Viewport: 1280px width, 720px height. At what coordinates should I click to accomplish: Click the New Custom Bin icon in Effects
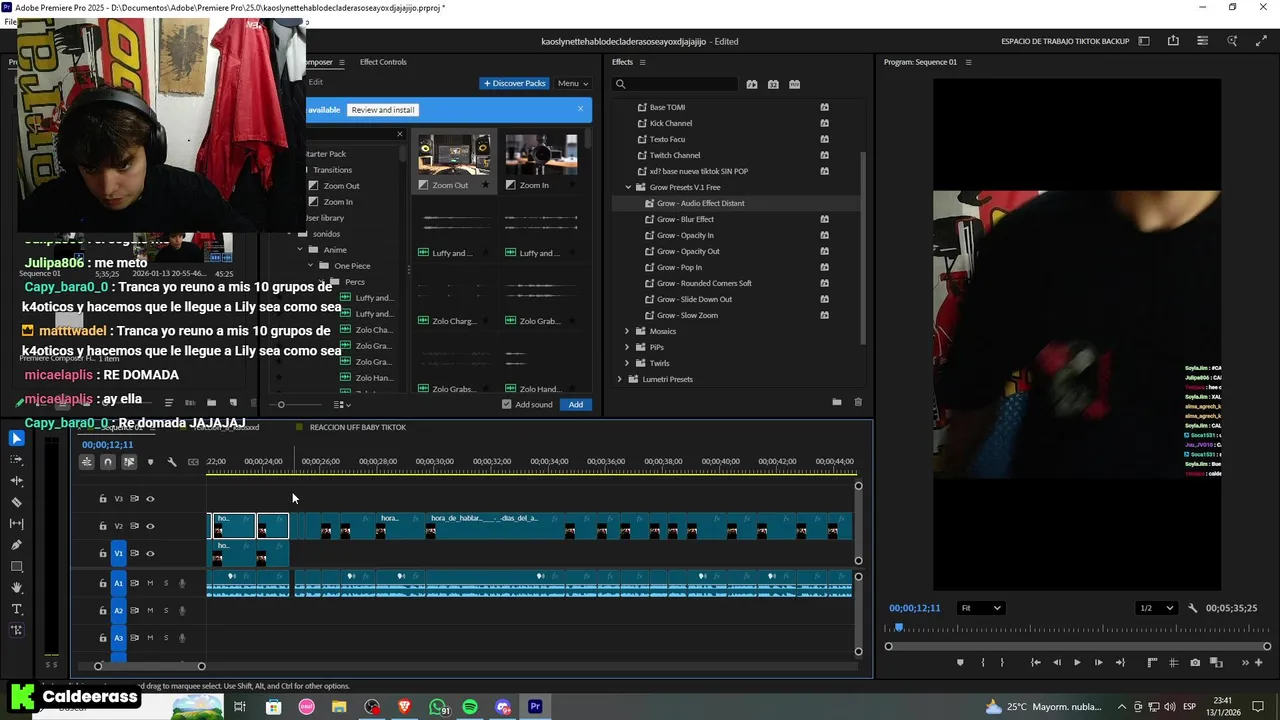click(836, 402)
